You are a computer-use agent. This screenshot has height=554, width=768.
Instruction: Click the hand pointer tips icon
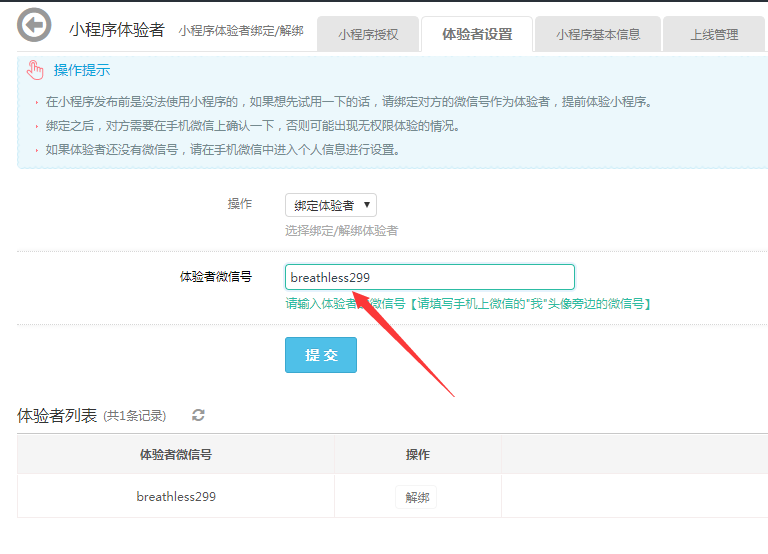(x=36, y=70)
